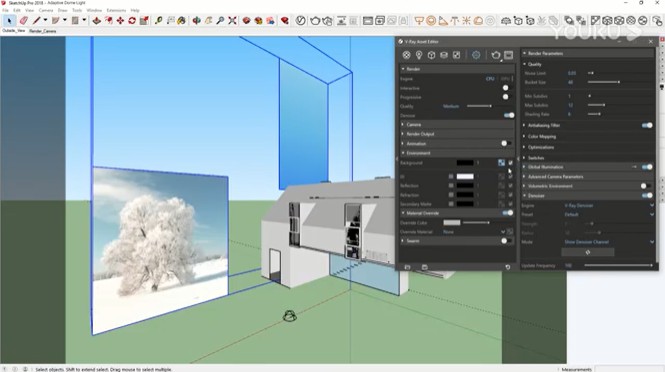Screen dimensions: 665x372
Task: Click the Settings gear in Asset Editor
Action: pos(476,55)
